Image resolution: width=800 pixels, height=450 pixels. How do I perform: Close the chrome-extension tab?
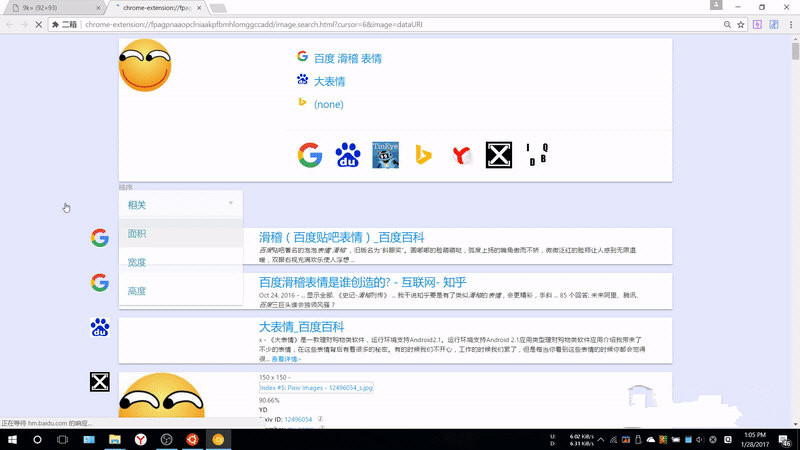coord(199,8)
